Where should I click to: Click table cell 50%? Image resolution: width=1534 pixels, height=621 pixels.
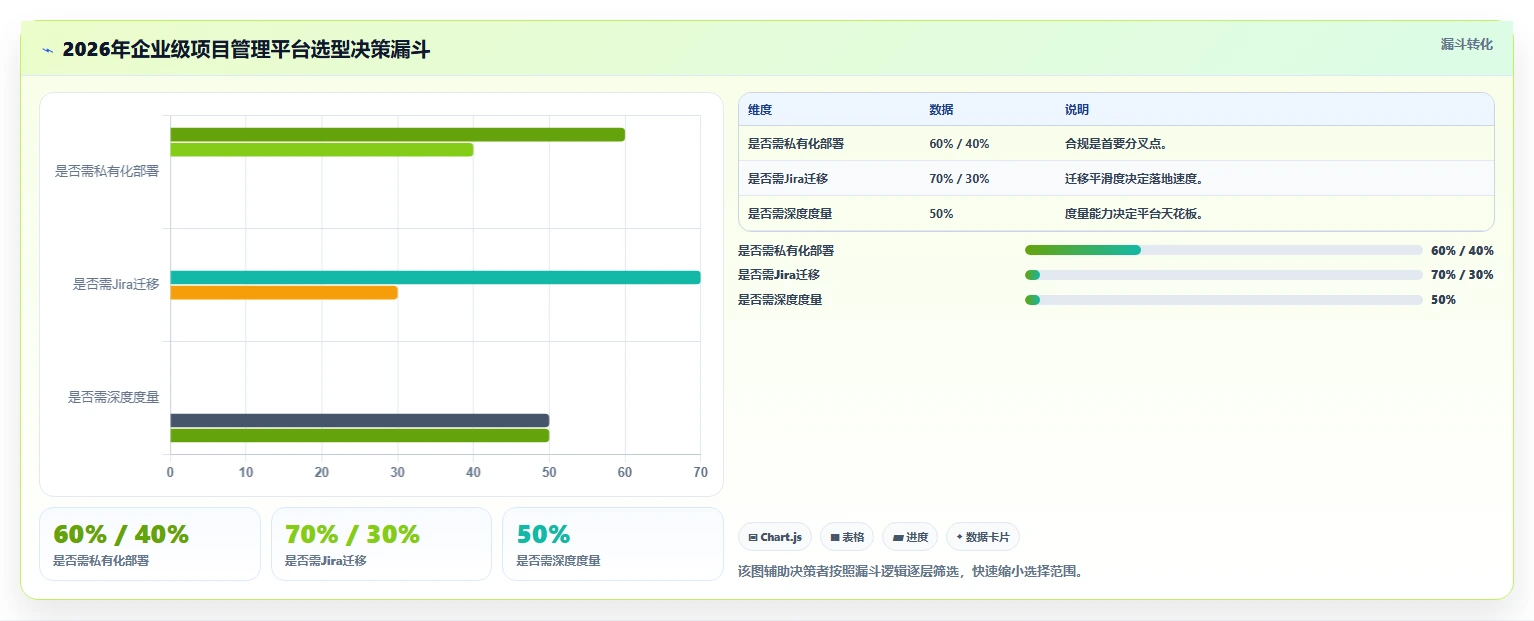point(941,214)
